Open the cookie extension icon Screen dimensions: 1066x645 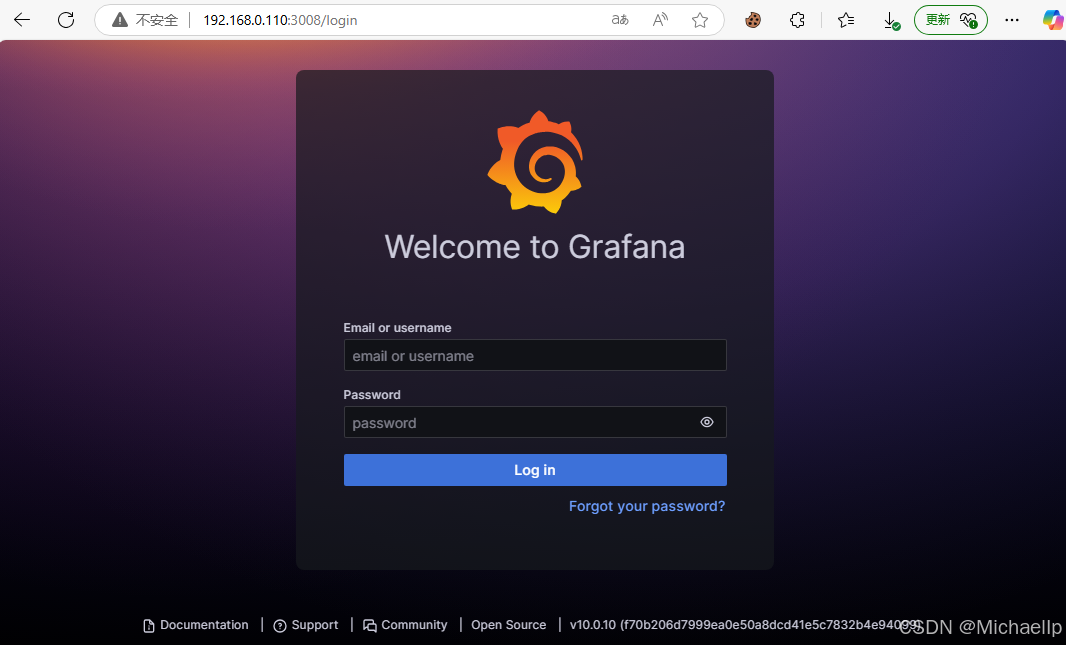tap(753, 20)
